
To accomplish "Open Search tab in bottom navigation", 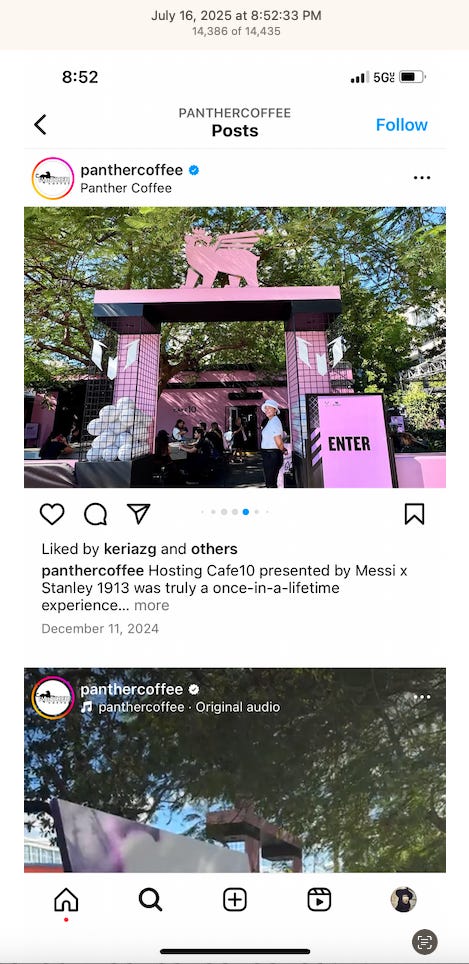I will coord(150,899).
